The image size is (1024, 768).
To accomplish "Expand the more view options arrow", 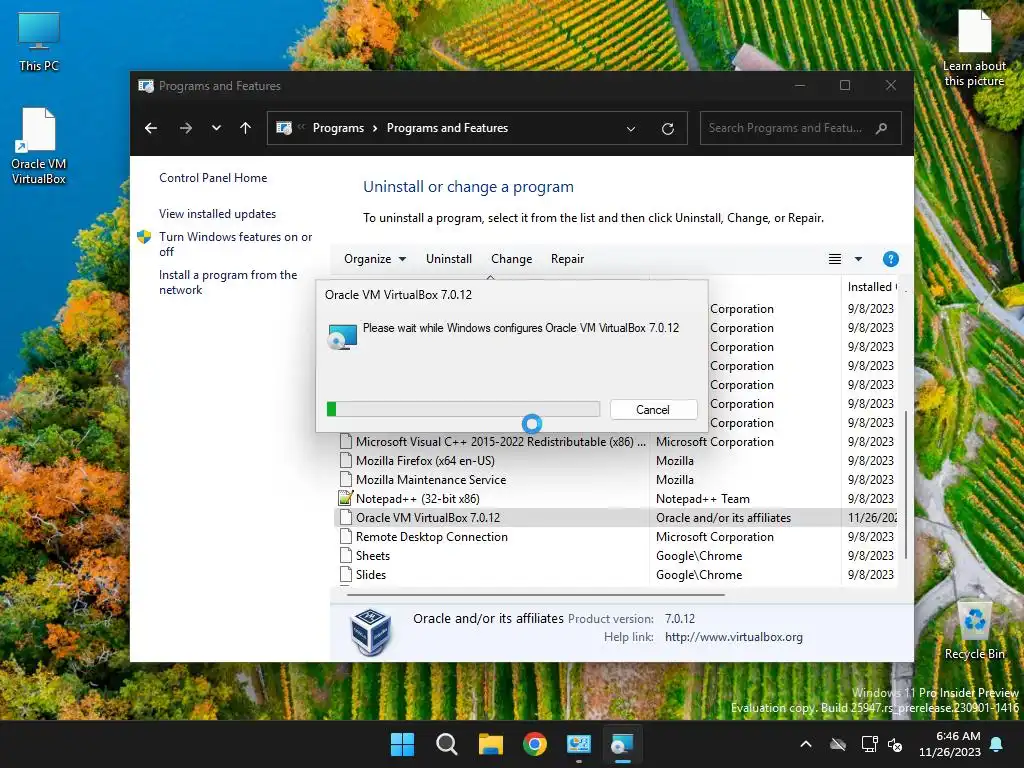I will pyautogui.click(x=858, y=259).
